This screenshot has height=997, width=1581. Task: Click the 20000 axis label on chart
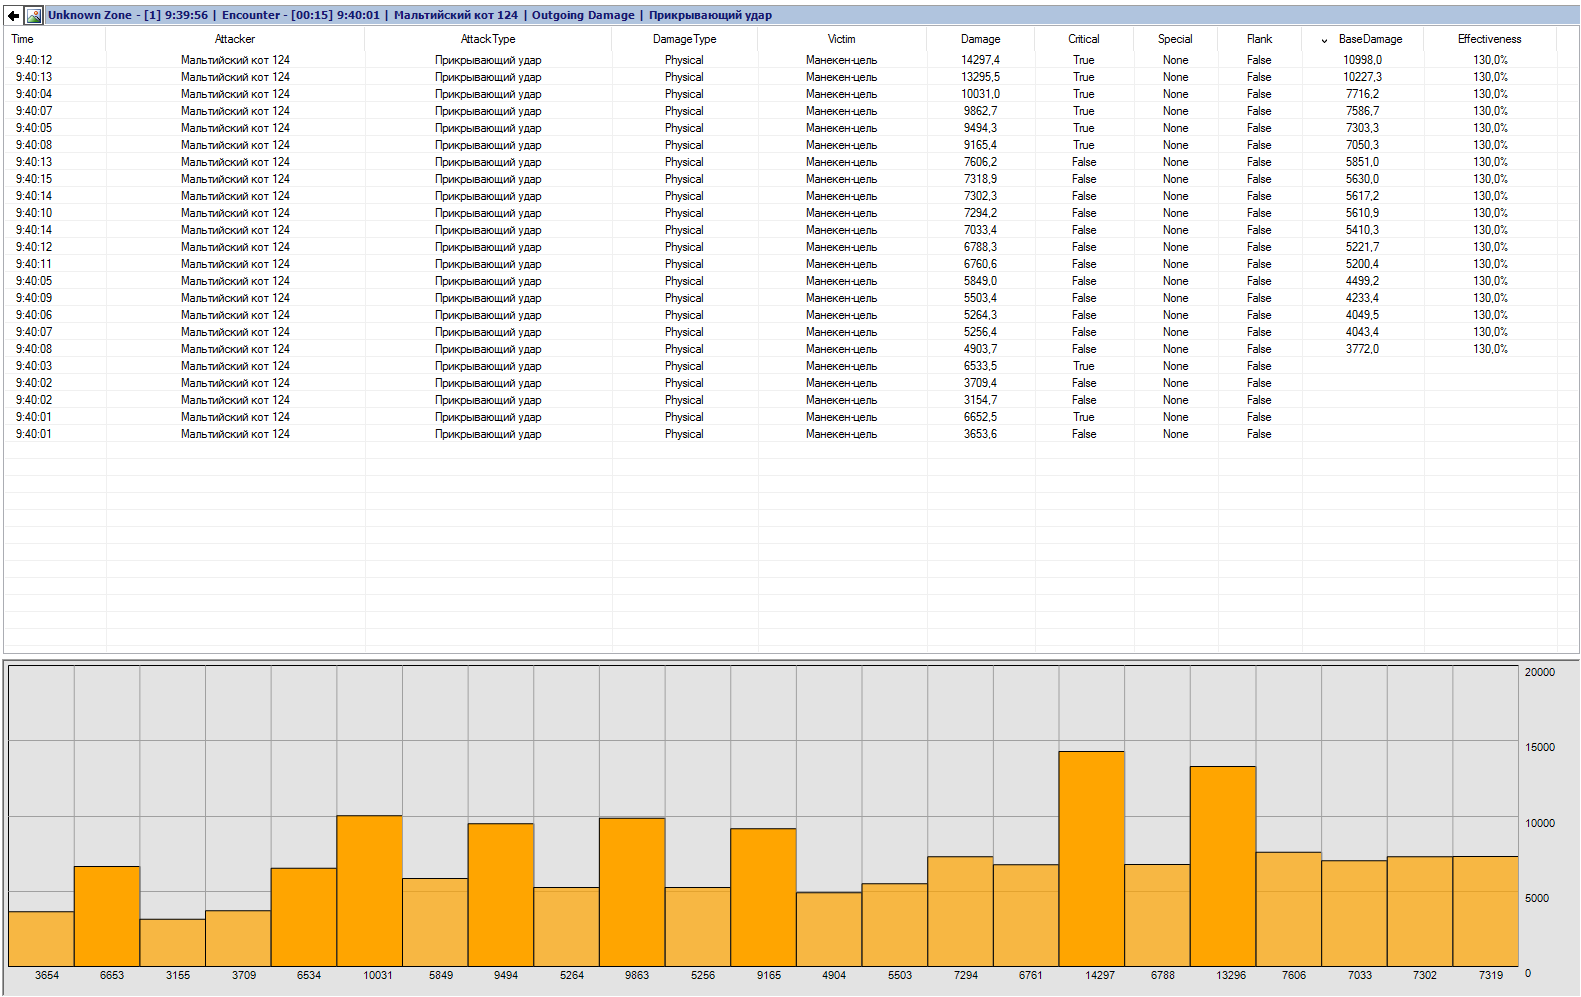tap(1540, 672)
